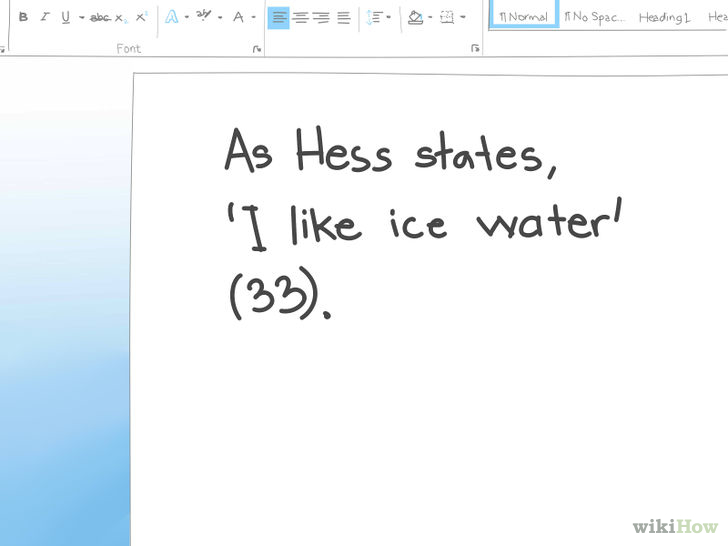This screenshot has height=546, width=728.
Task: Open the underline style dropdown arrow
Action: [x=81, y=18]
